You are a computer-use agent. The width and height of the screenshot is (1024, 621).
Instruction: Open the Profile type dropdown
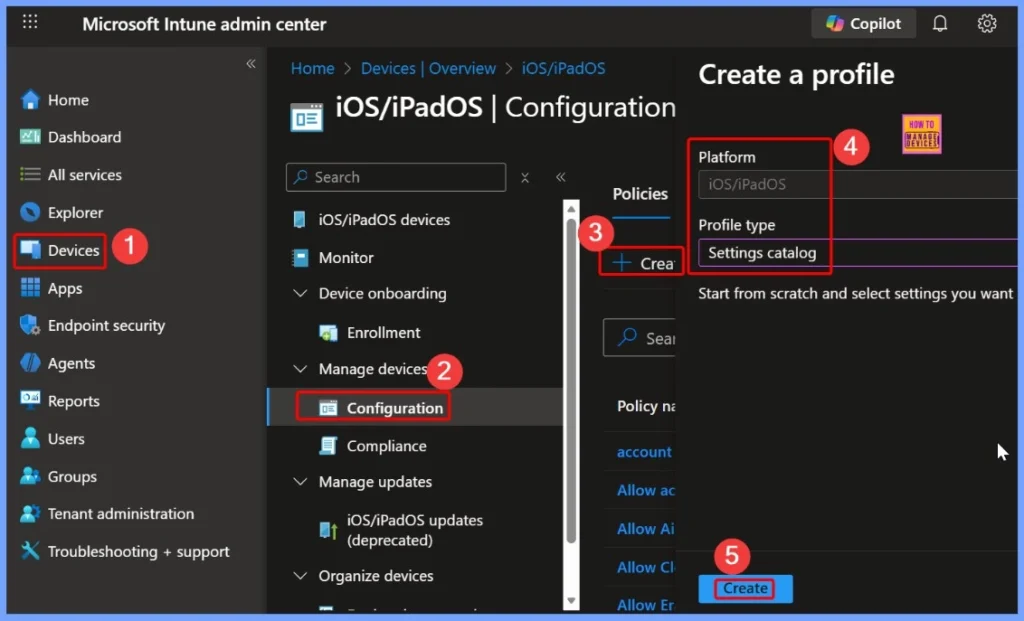(x=763, y=253)
